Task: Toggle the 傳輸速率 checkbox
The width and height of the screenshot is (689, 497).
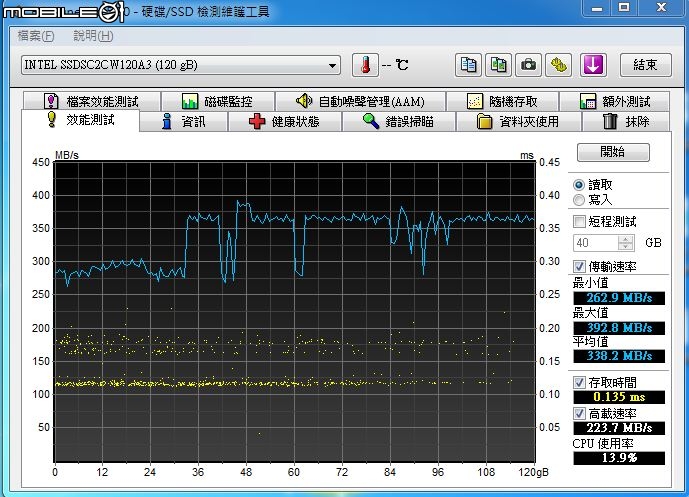Action: tap(579, 266)
